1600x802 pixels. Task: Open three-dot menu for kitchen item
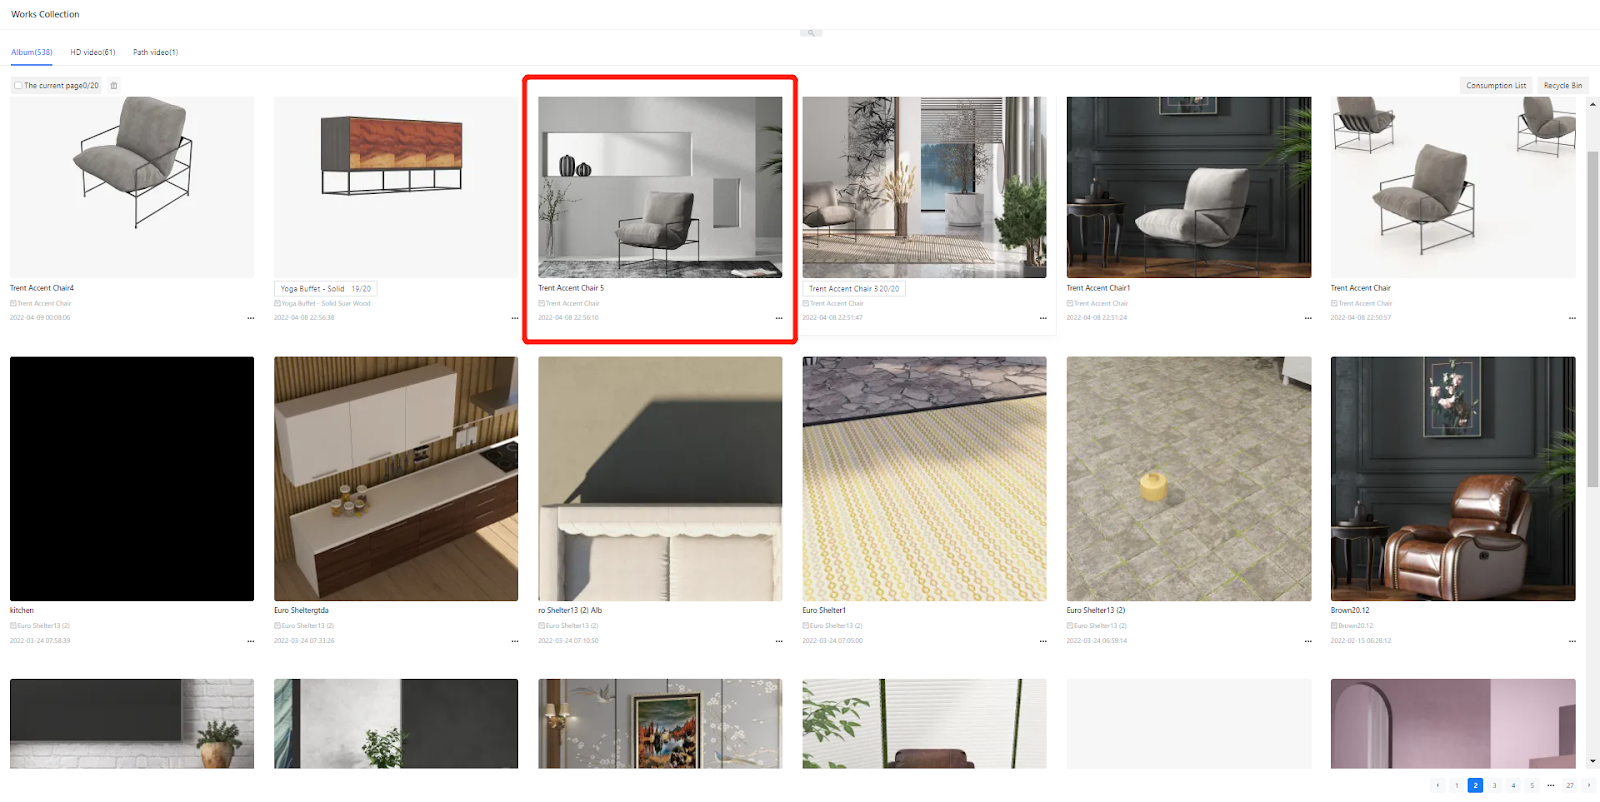(x=251, y=641)
